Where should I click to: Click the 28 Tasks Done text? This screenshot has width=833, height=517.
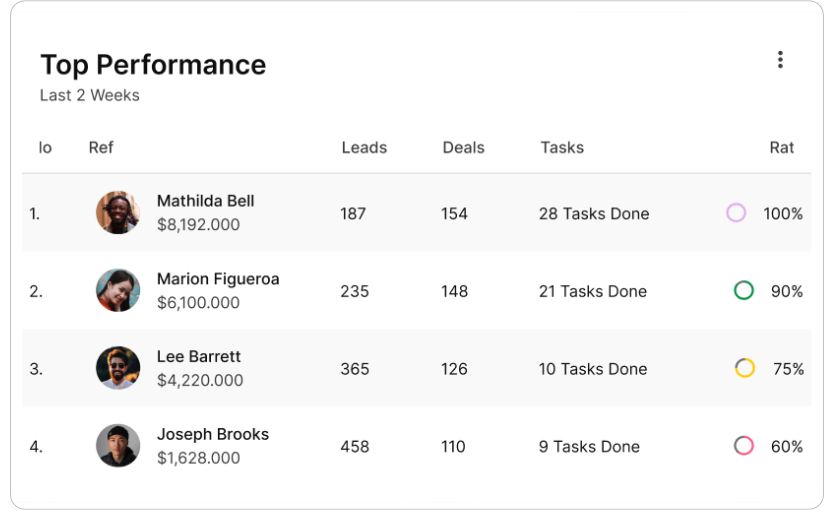tap(594, 214)
